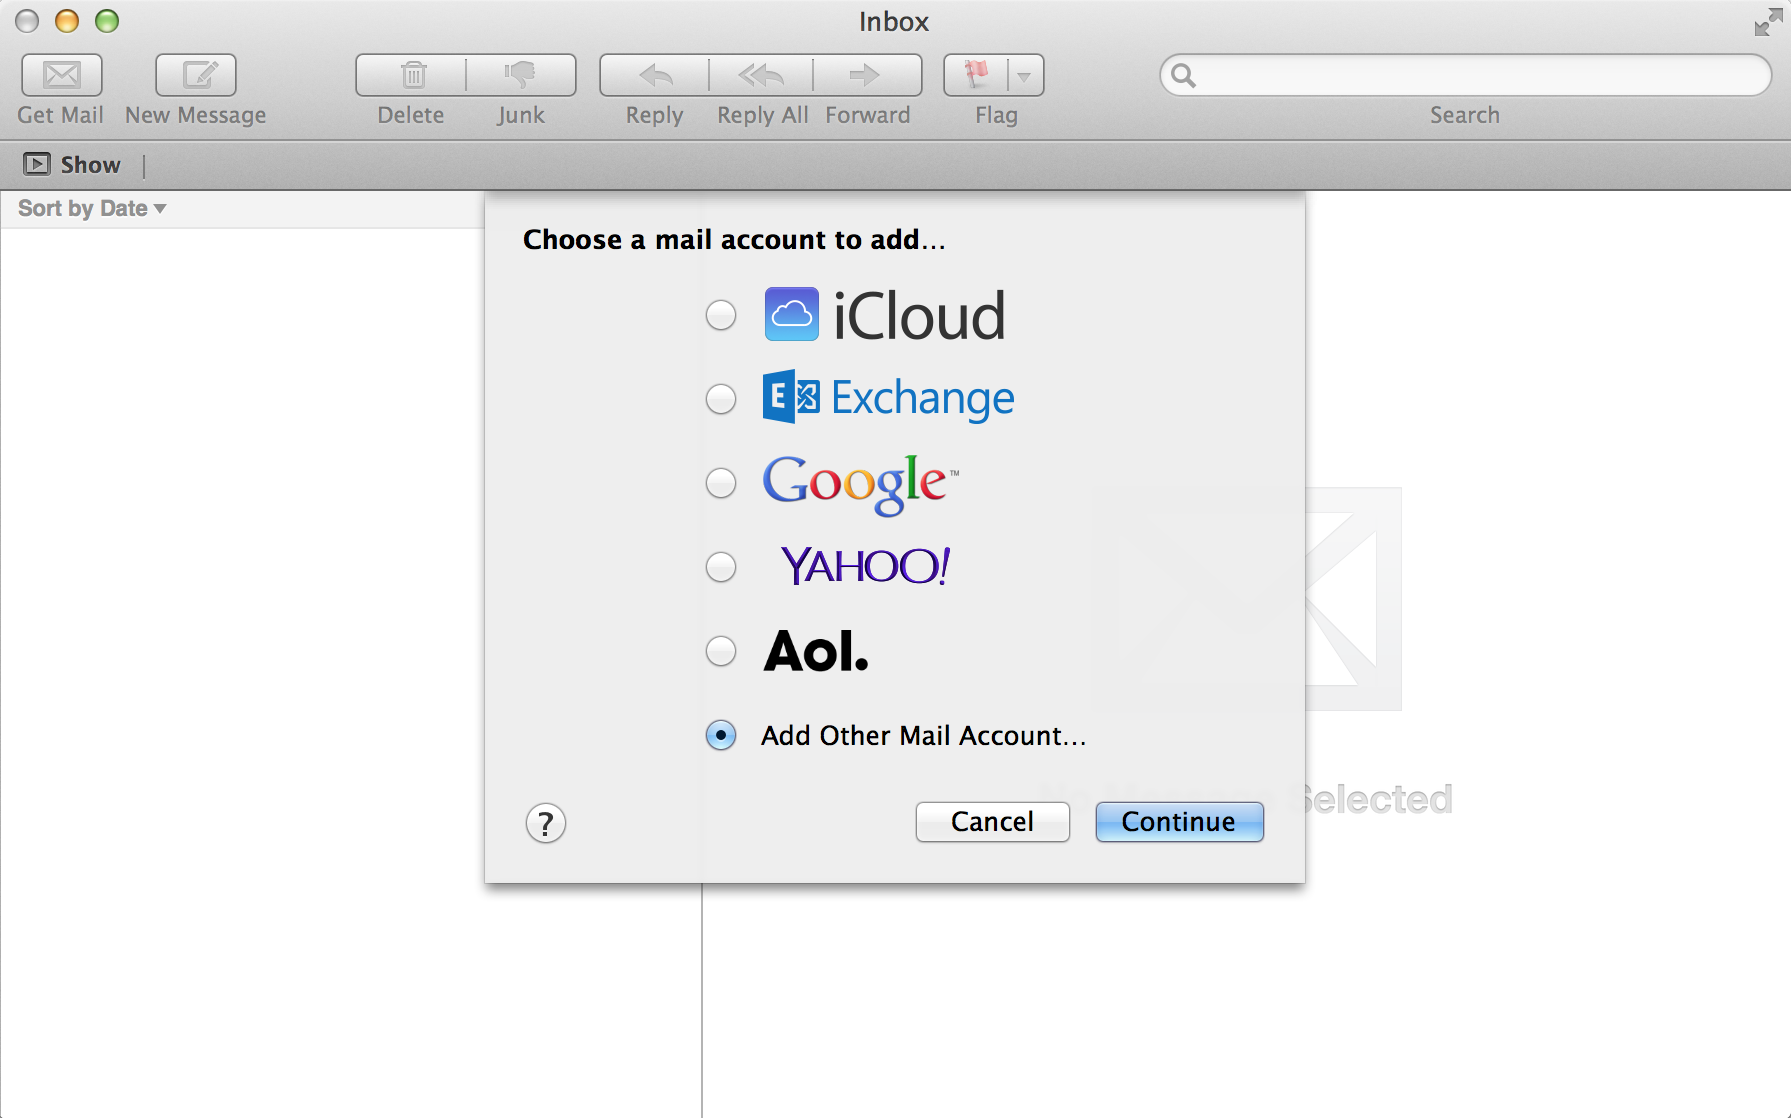1791x1118 pixels.
Task: Open the Flag dropdown arrow
Action: click(1025, 76)
